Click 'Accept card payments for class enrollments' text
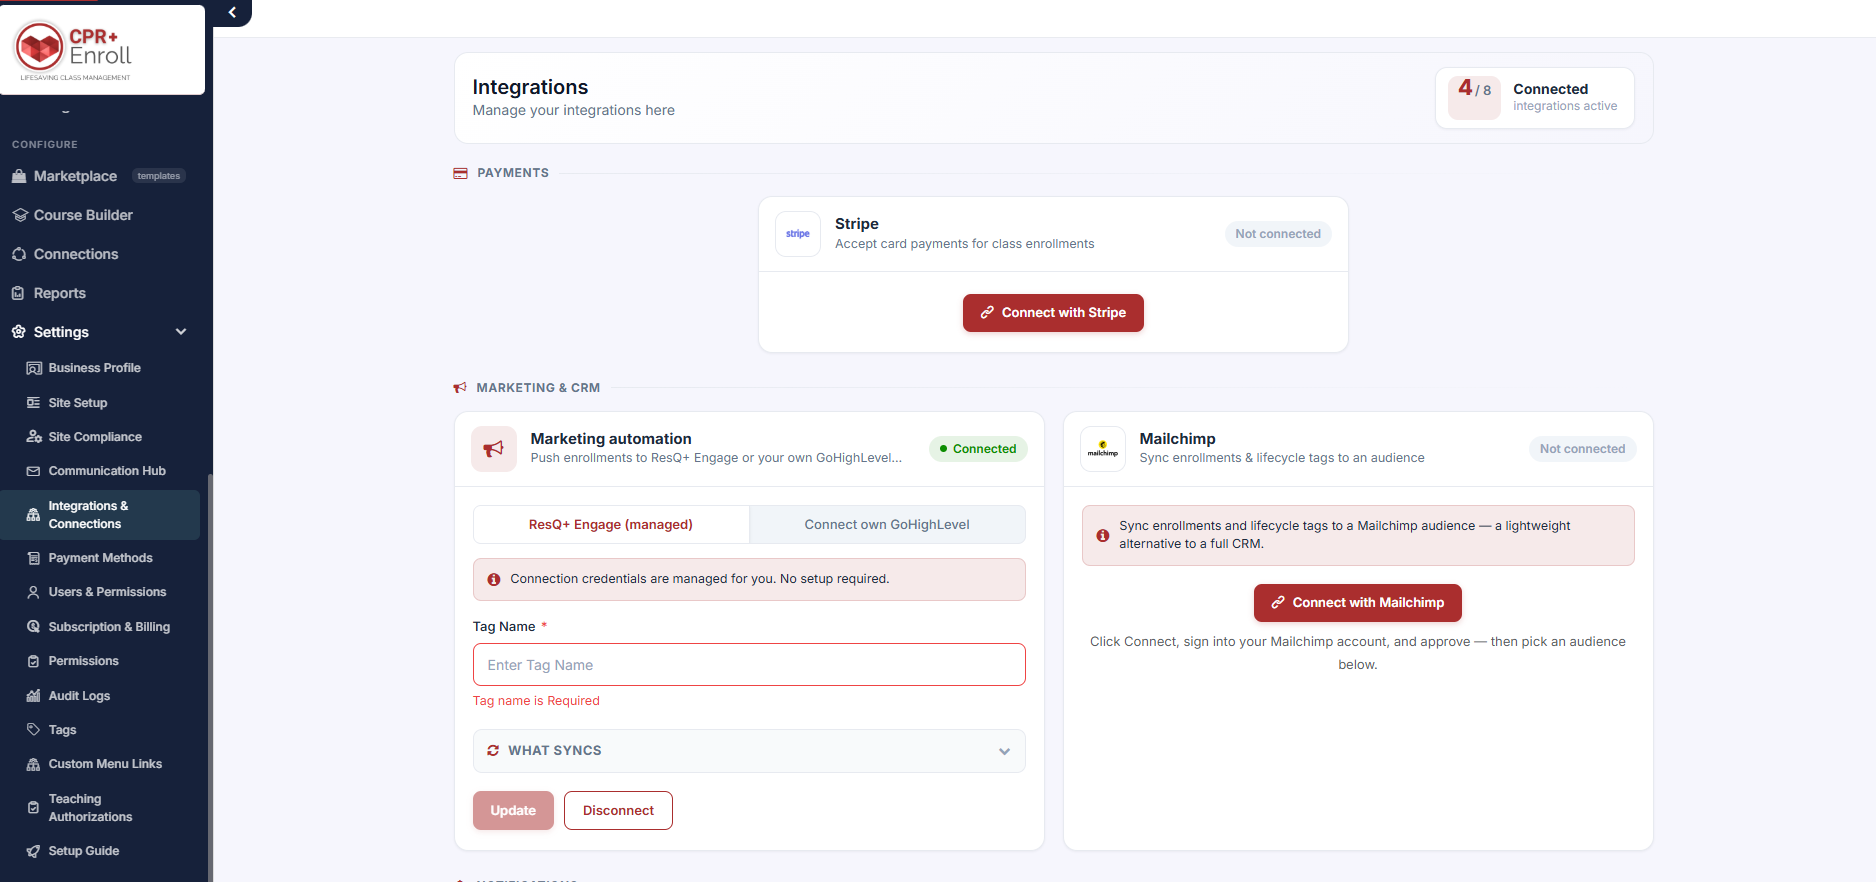 pos(964,244)
